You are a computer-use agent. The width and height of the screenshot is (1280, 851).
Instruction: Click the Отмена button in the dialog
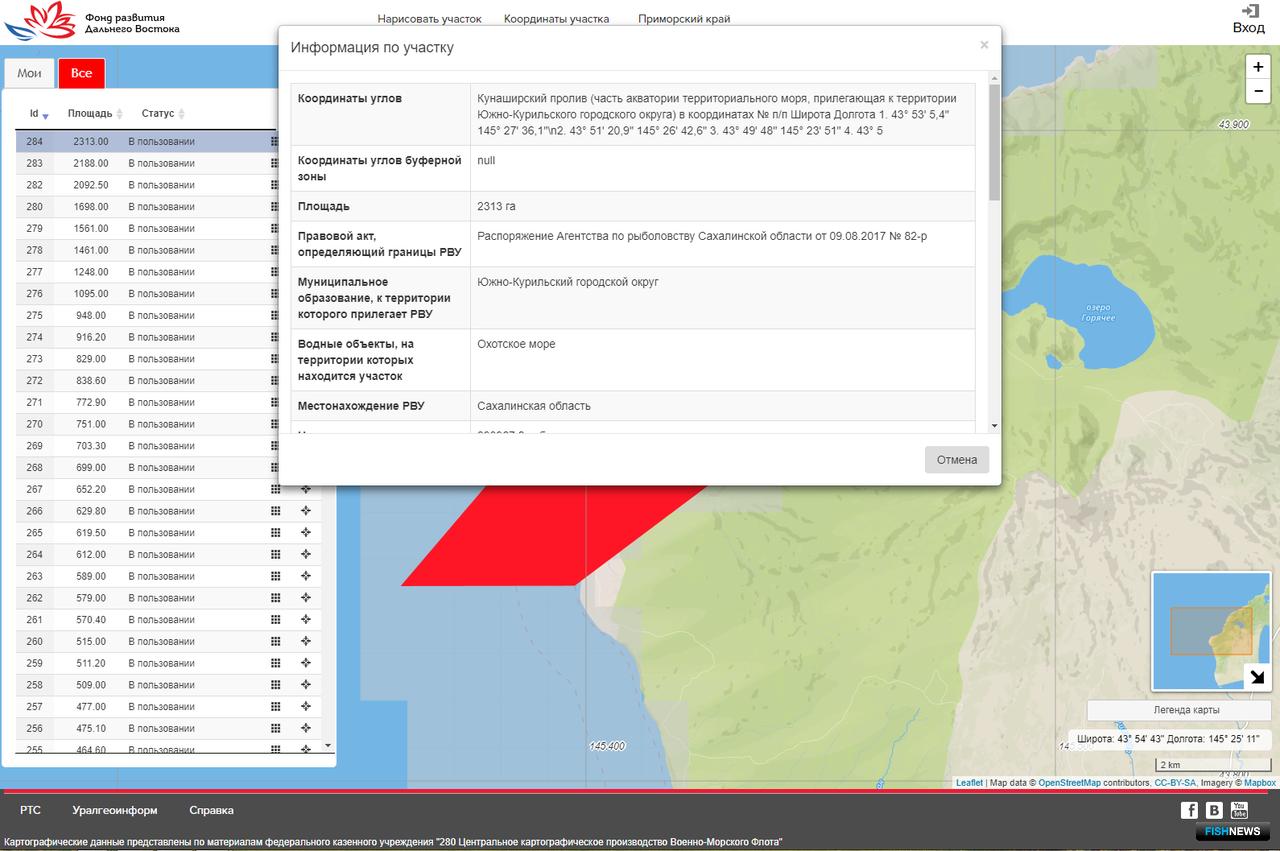click(x=957, y=460)
